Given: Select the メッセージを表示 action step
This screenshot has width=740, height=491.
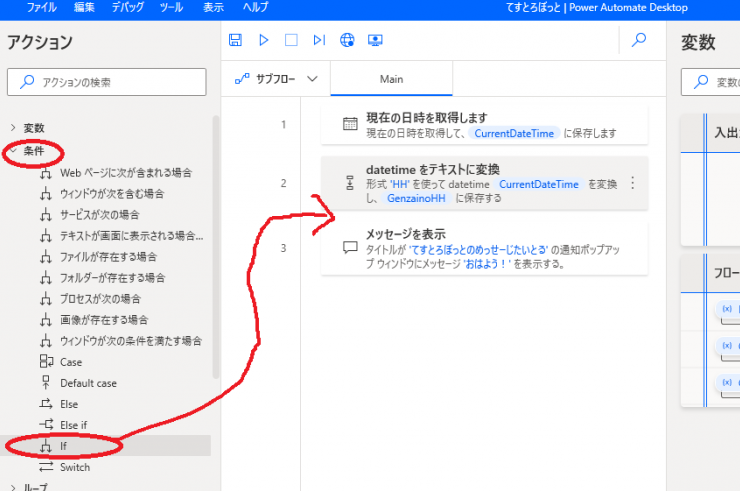Looking at the screenshot, I should (484, 248).
